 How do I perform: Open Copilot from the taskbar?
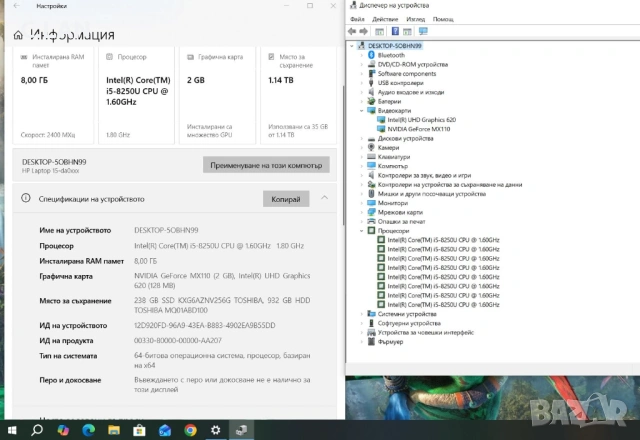click(63, 430)
